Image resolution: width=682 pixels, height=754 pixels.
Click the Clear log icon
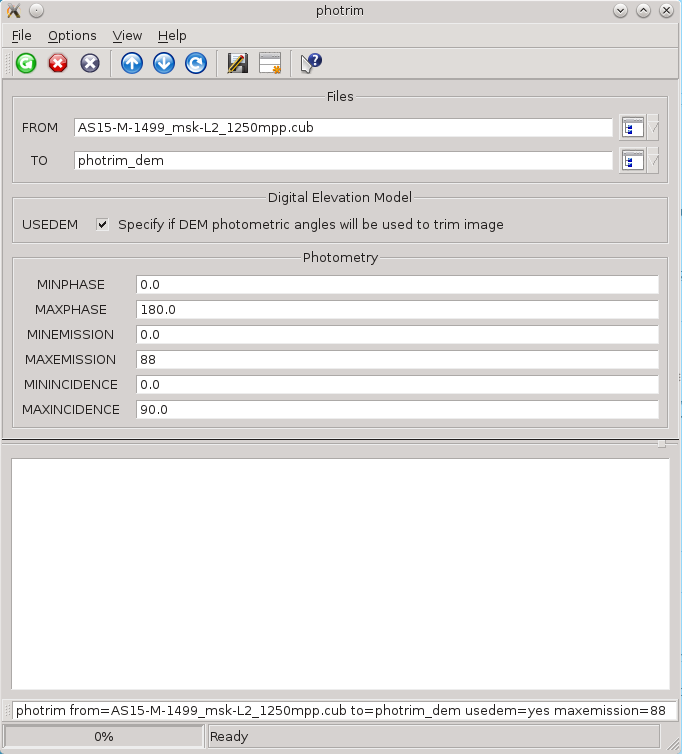pos(269,63)
